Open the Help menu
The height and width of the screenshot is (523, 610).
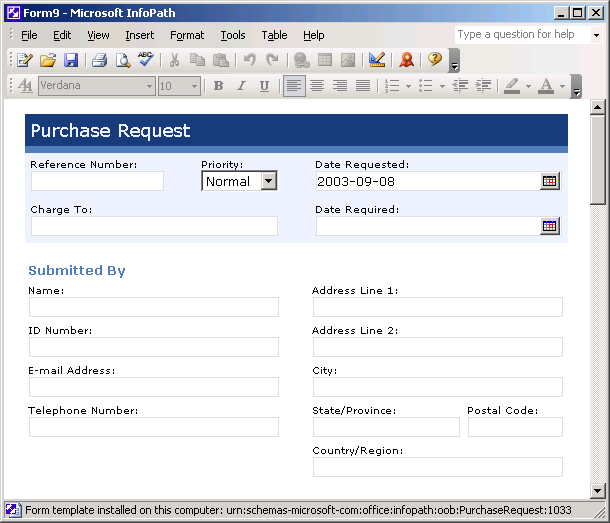pyautogui.click(x=314, y=35)
